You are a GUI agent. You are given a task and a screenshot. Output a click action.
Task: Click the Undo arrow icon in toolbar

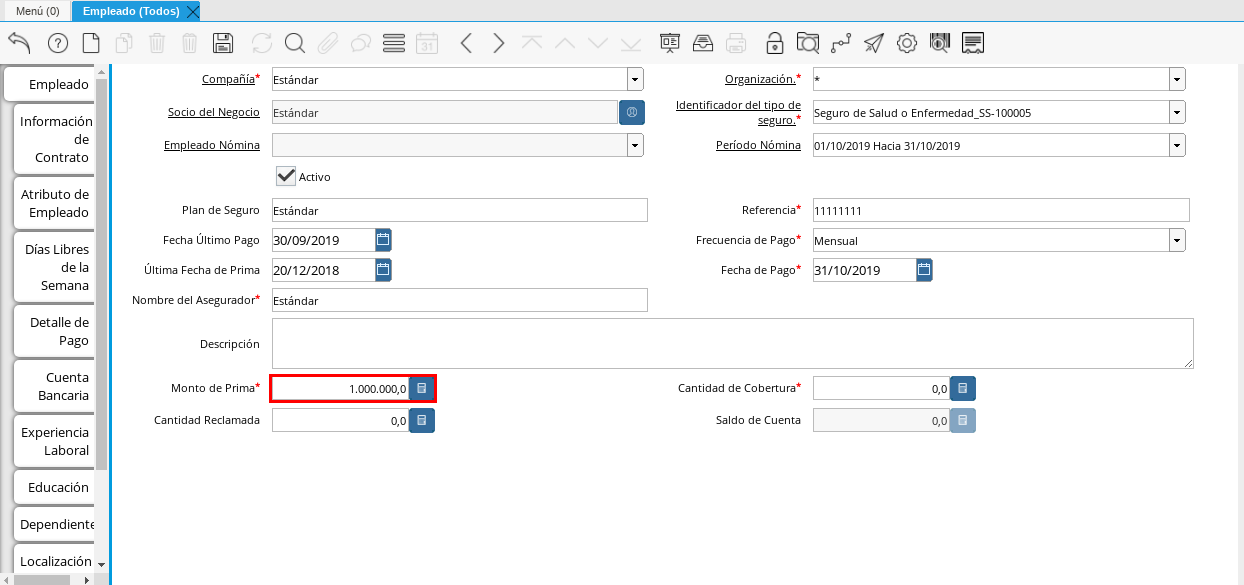click(x=19, y=43)
